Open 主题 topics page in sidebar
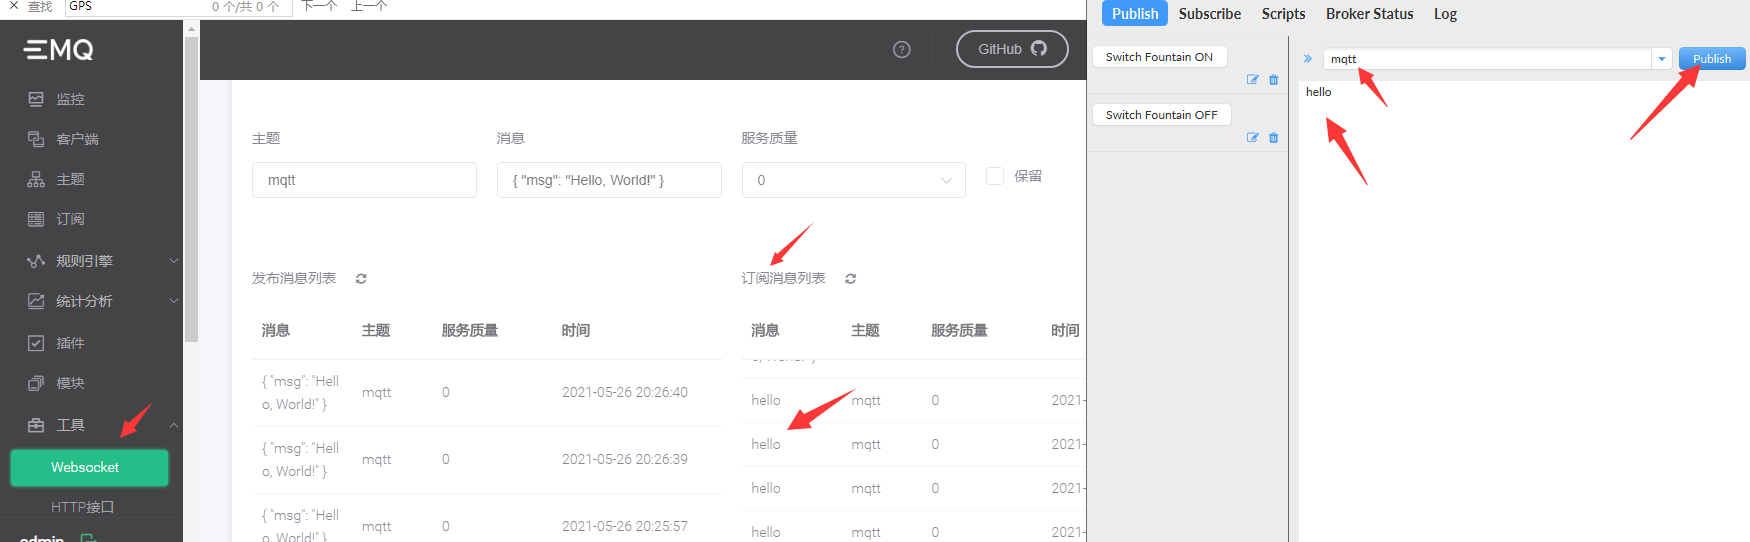 point(70,179)
